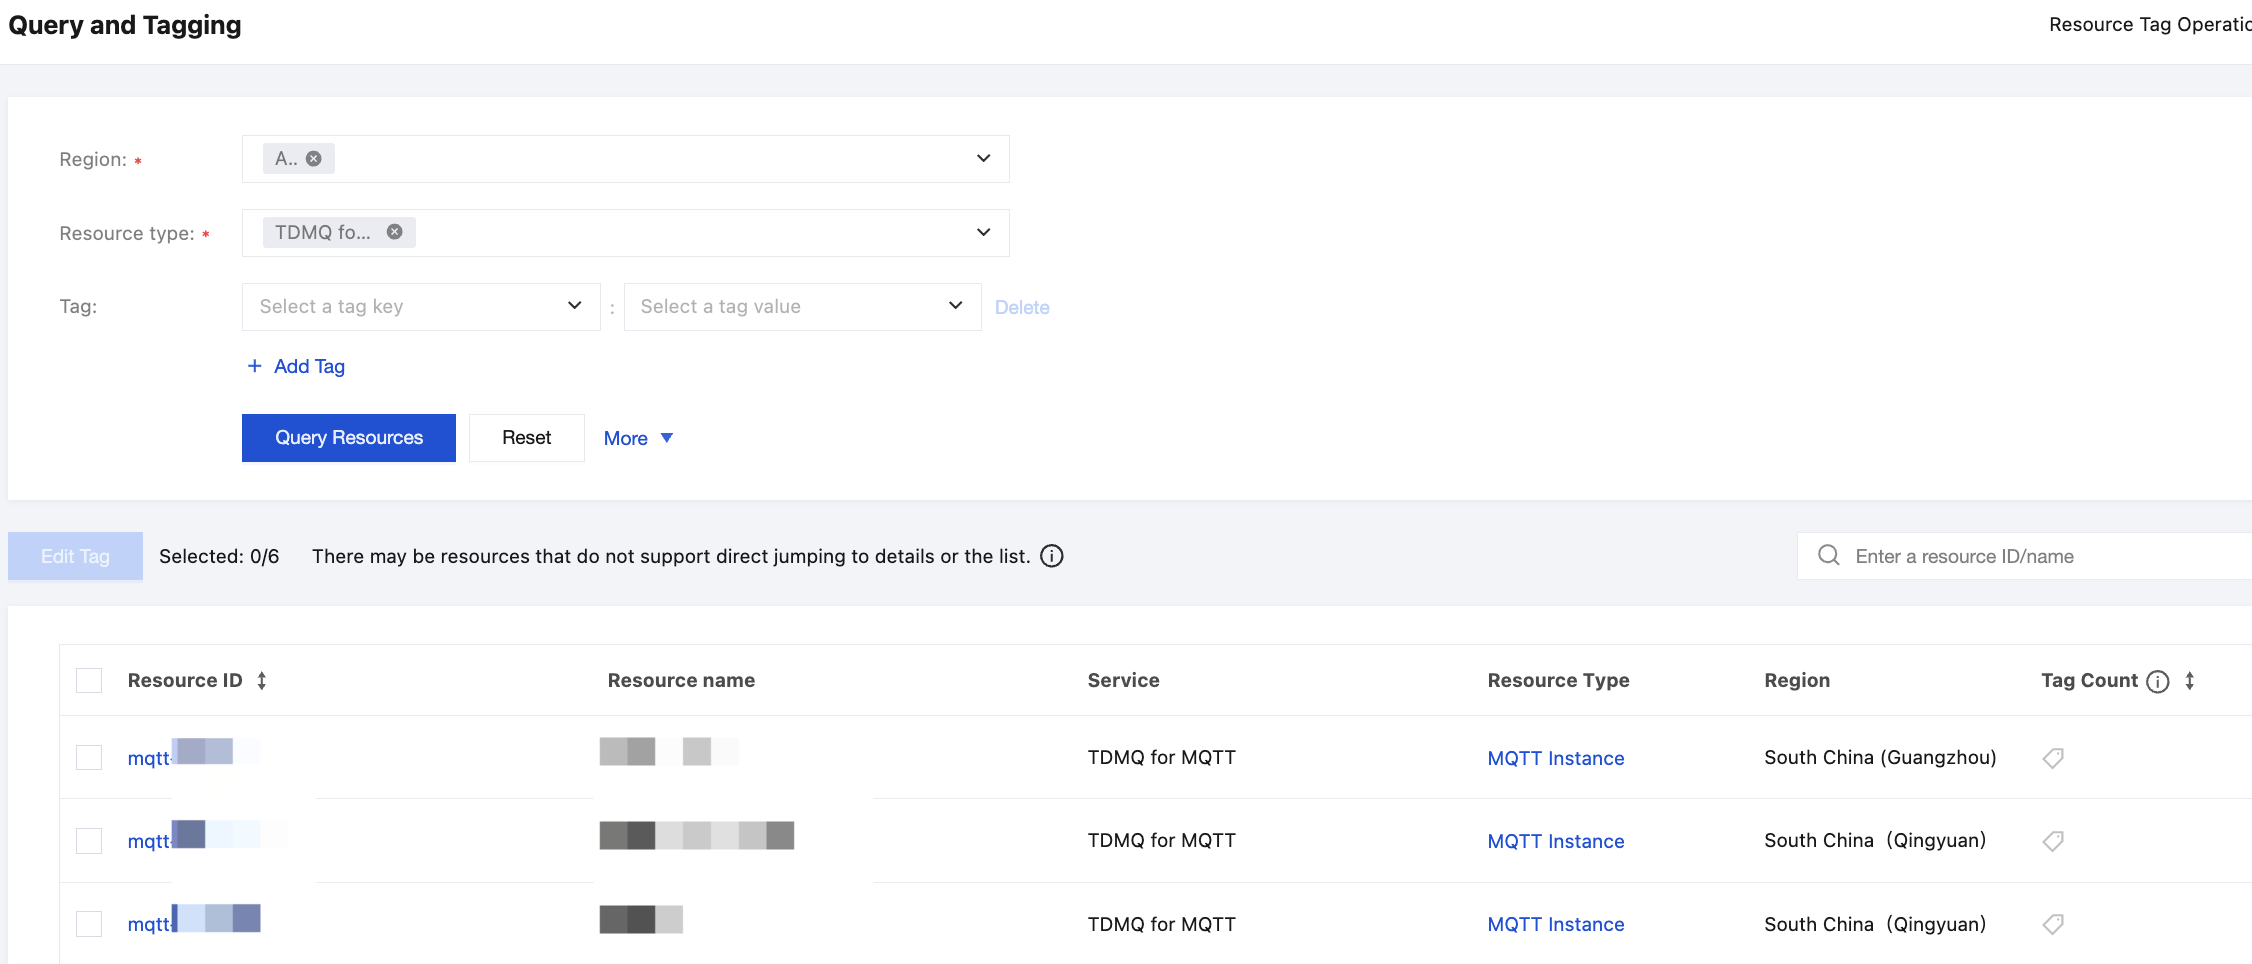
Task: Select the second row's checkbox
Action: 89,841
